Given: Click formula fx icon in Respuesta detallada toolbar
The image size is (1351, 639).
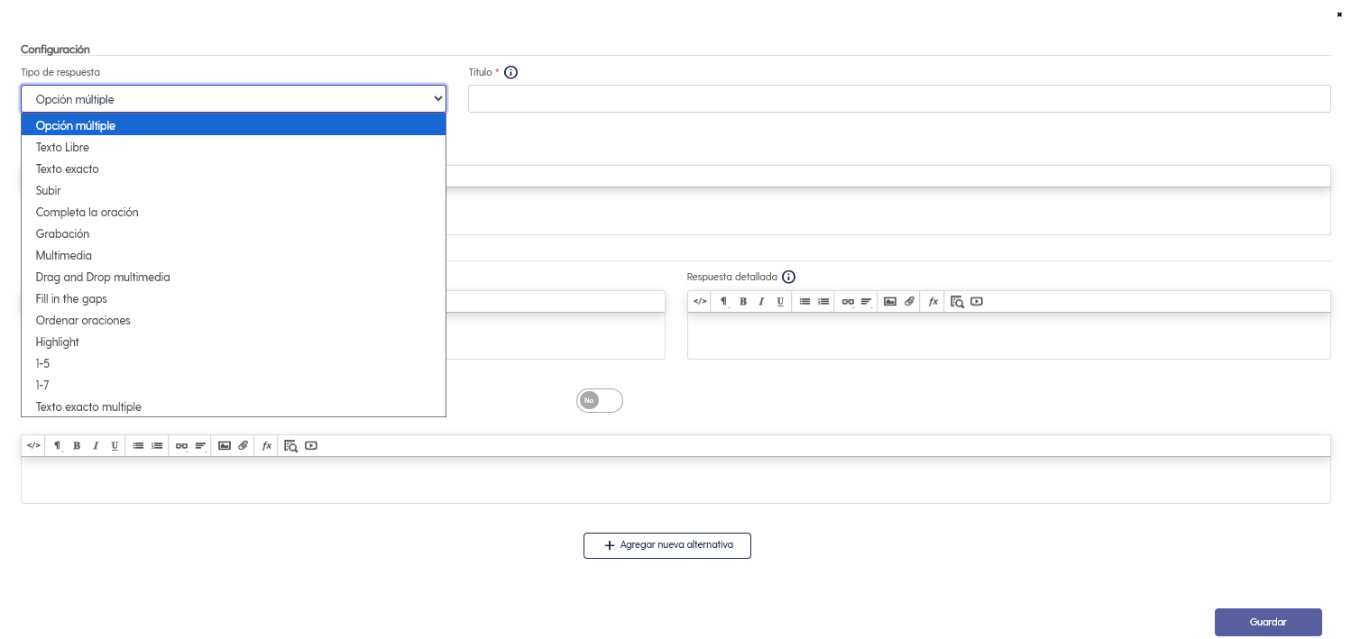Looking at the screenshot, I should point(933,301).
